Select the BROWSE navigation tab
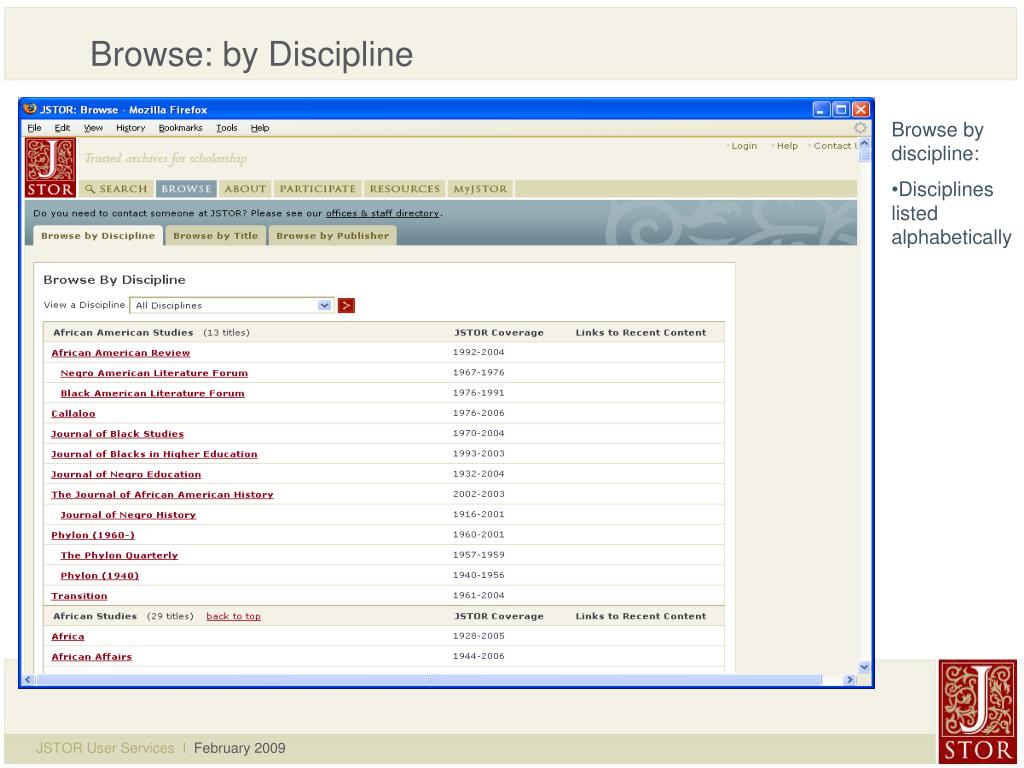Screen dimensions: 1024x768 click(186, 189)
